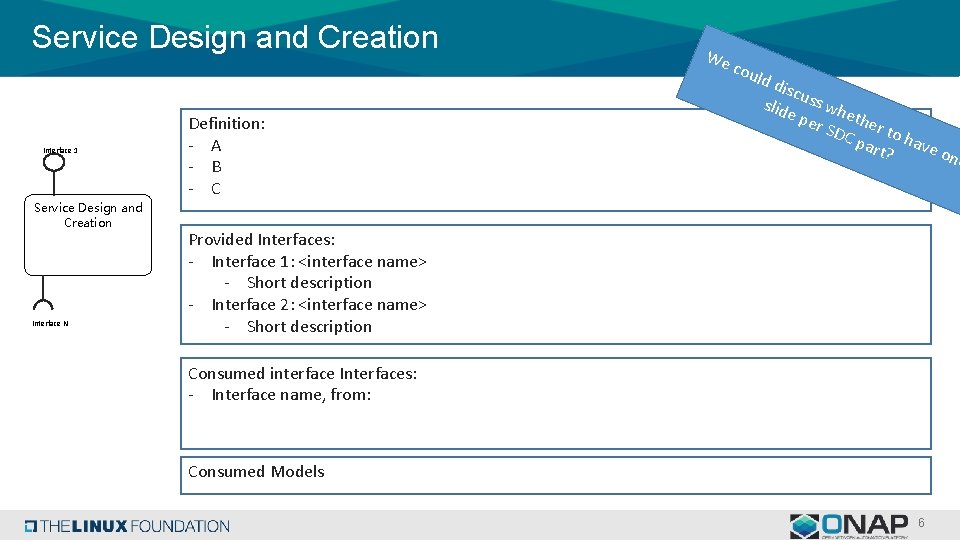Select Short description under Interface 1
The width and height of the screenshot is (960, 540).
coord(309,283)
